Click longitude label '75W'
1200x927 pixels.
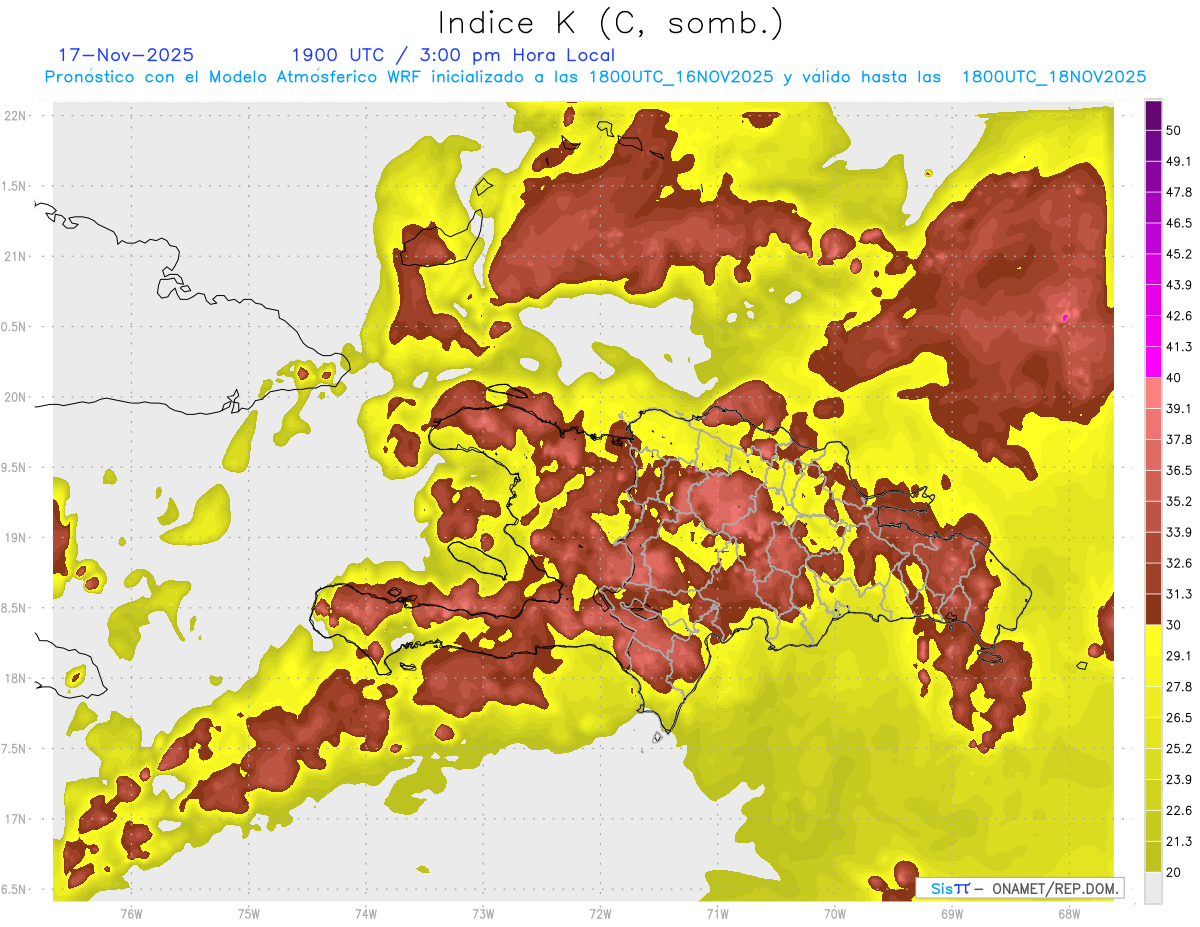[x=248, y=914]
